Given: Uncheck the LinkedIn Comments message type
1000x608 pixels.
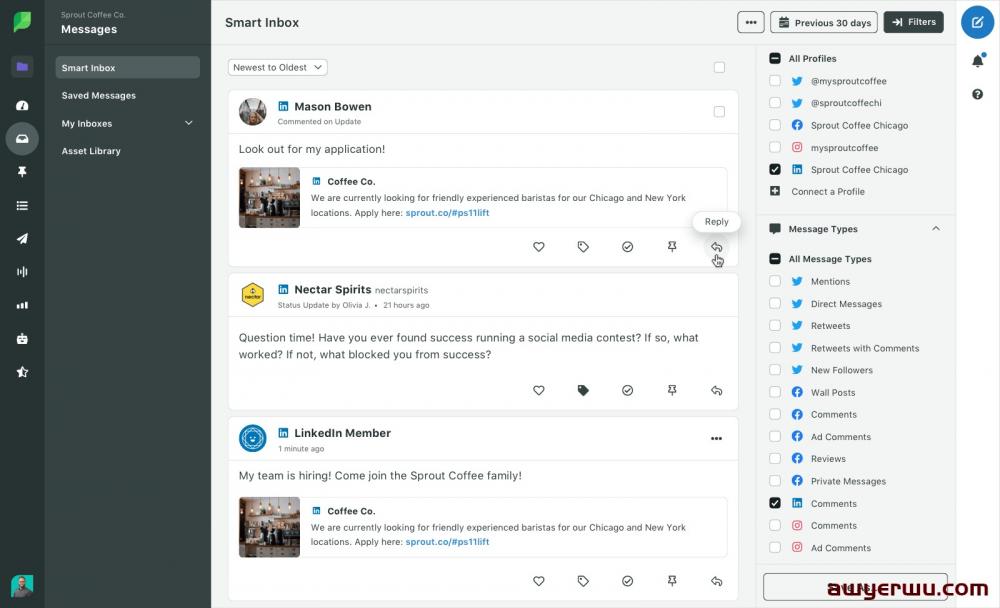Looking at the screenshot, I should 775,503.
